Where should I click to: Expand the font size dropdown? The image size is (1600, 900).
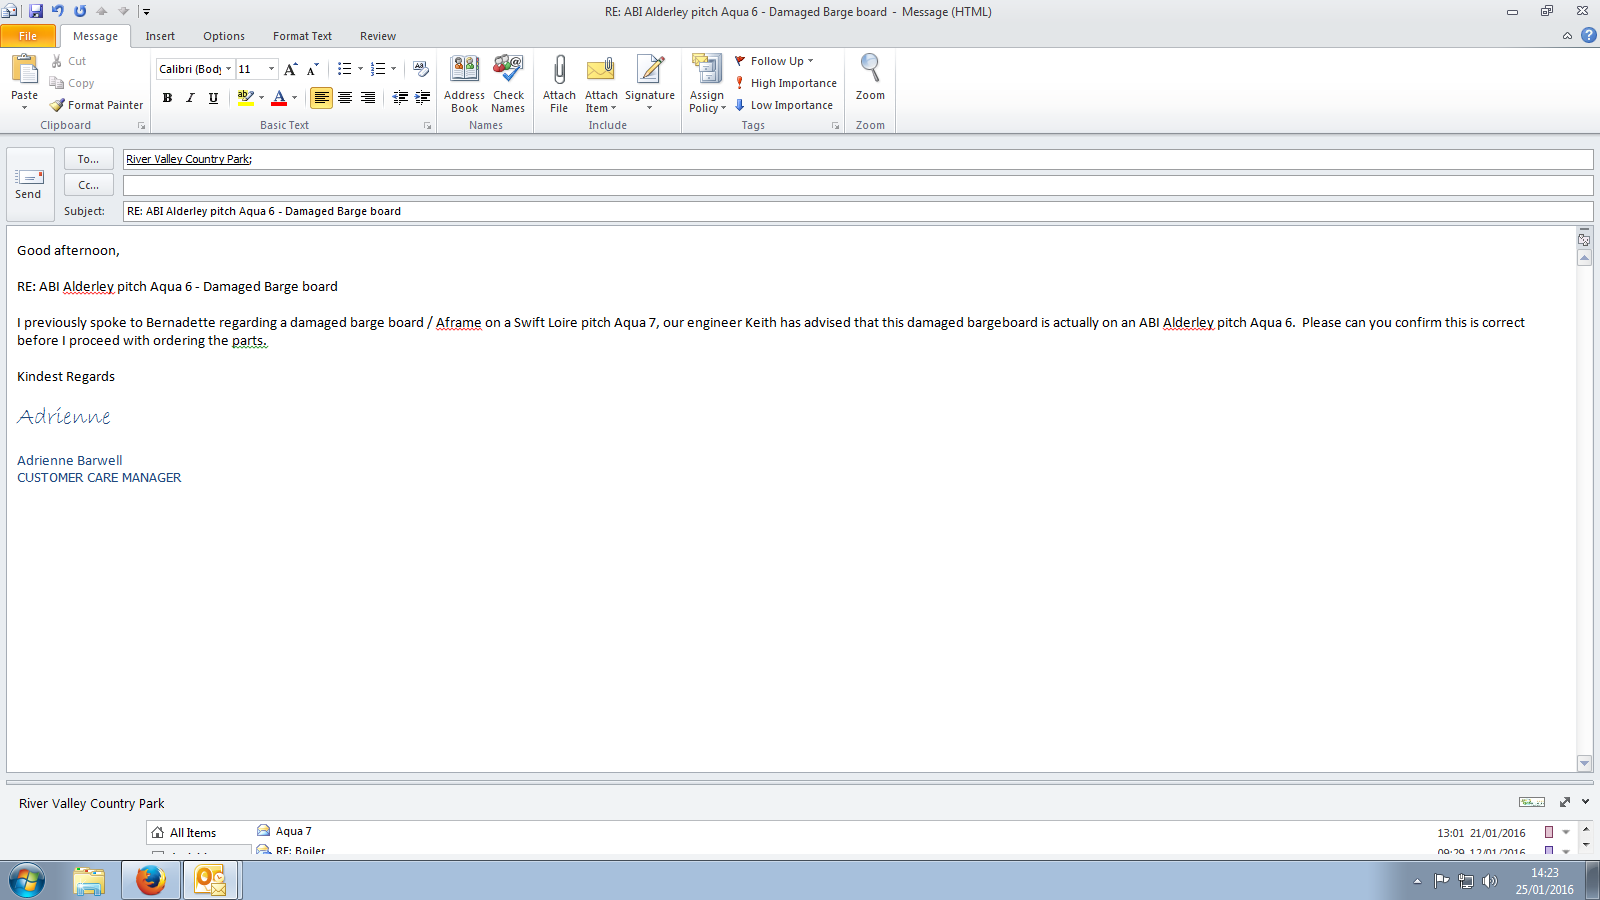(x=271, y=69)
